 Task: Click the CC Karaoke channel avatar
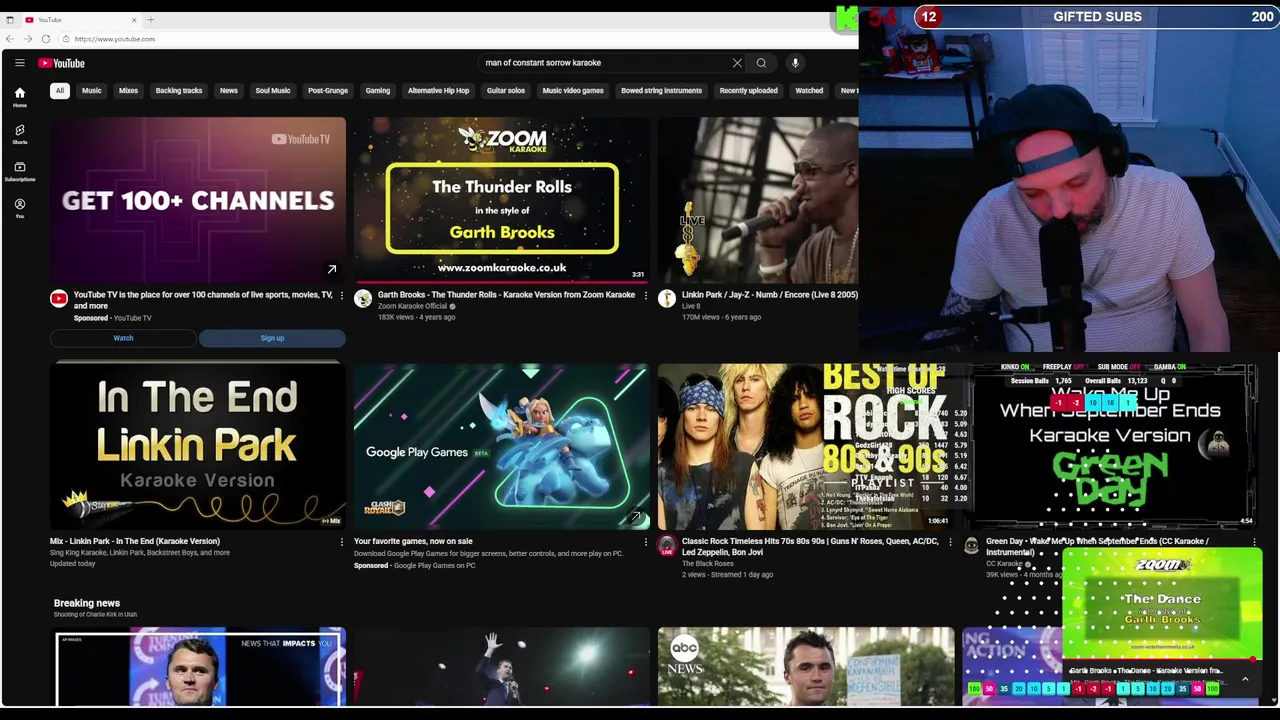pyautogui.click(x=971, y=545)
